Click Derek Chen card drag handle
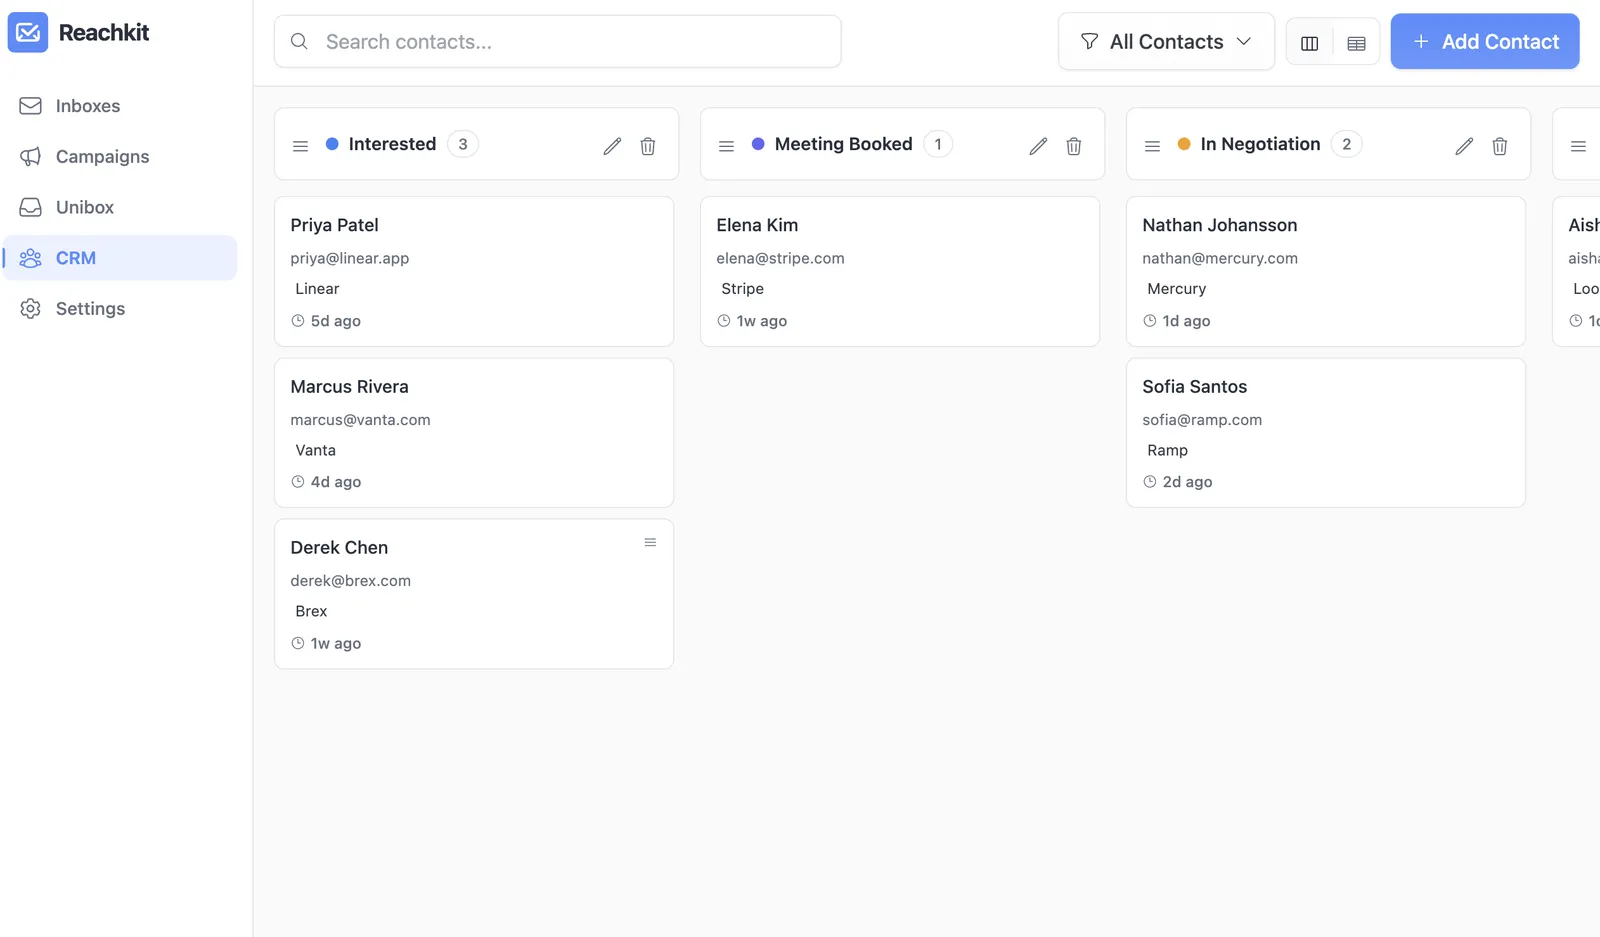Image resolution: width=1600 pixels, height=937 pixels. point(650,543)
